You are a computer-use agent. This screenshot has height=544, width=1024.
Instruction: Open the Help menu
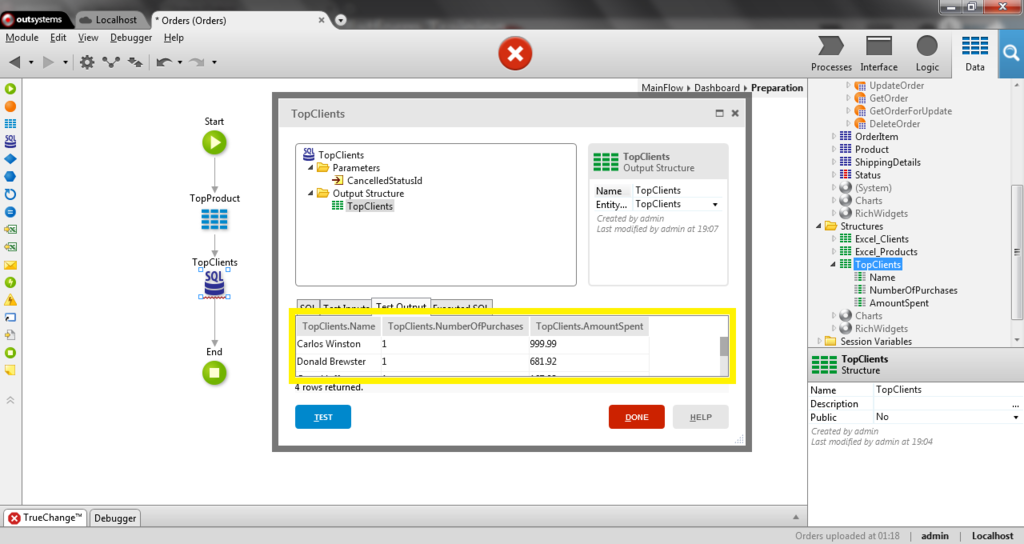tap(174, 38)
